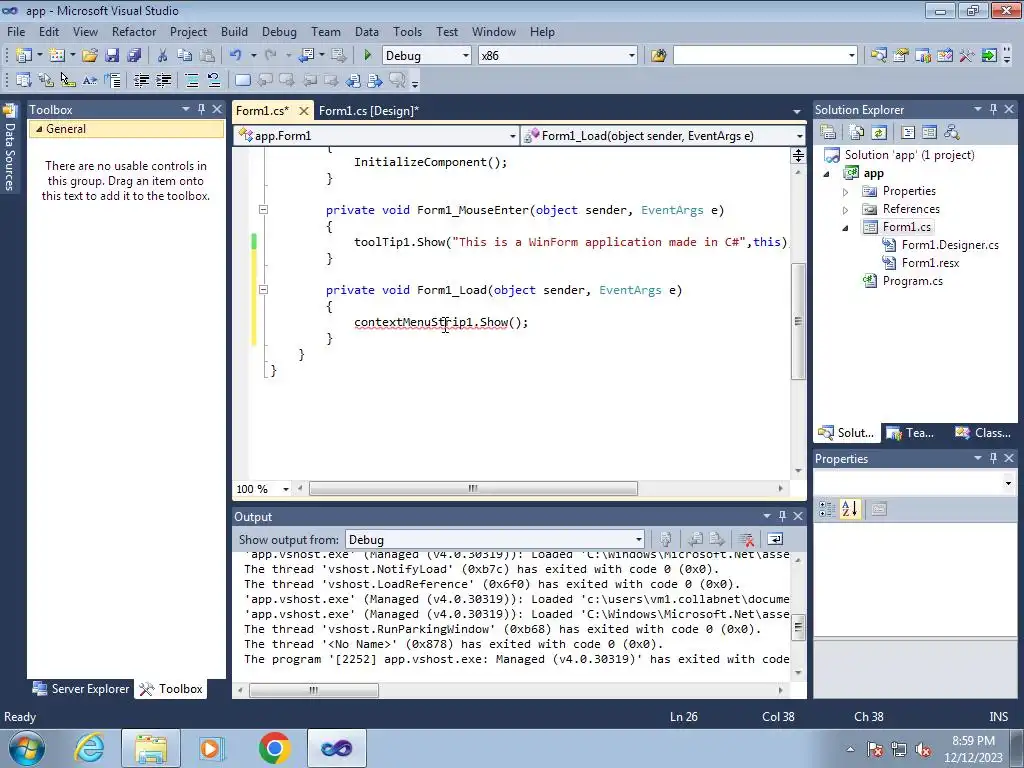Toggle auto-hide pin on Properties panel
The width and height of the screenshot is (1024, 768).
pos(993,458)
